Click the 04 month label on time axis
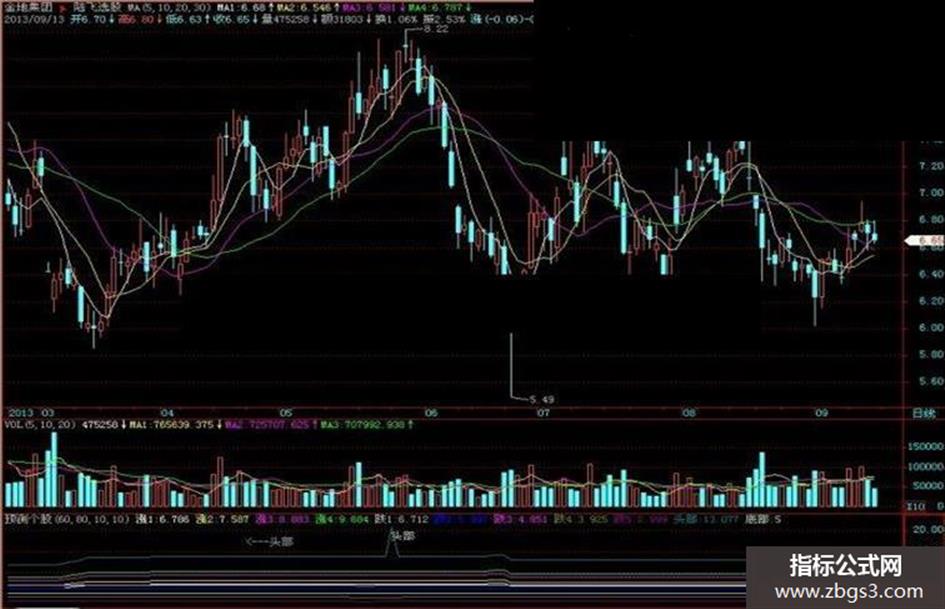The image size is (945, 609). [167, 413]
